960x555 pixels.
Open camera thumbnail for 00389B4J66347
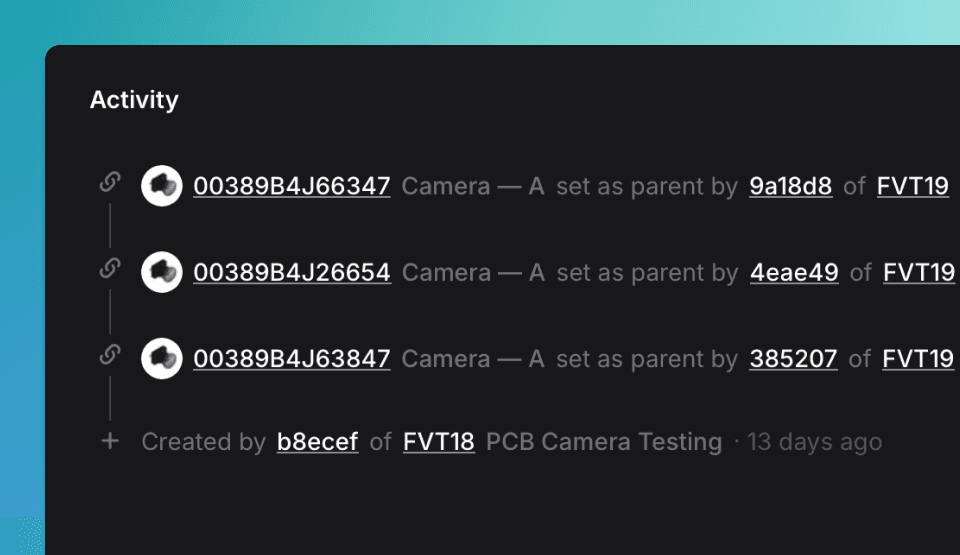coord(161,186)
